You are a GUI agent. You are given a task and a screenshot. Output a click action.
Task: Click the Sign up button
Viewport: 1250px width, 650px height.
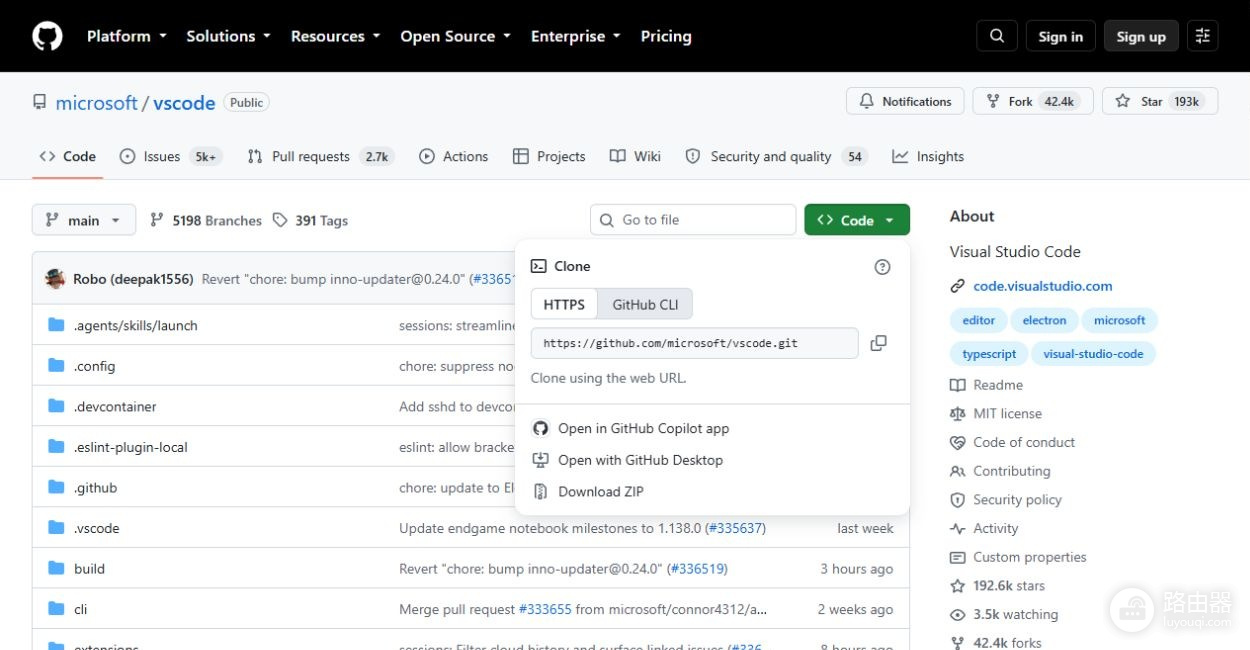(x=1141, y=36)
